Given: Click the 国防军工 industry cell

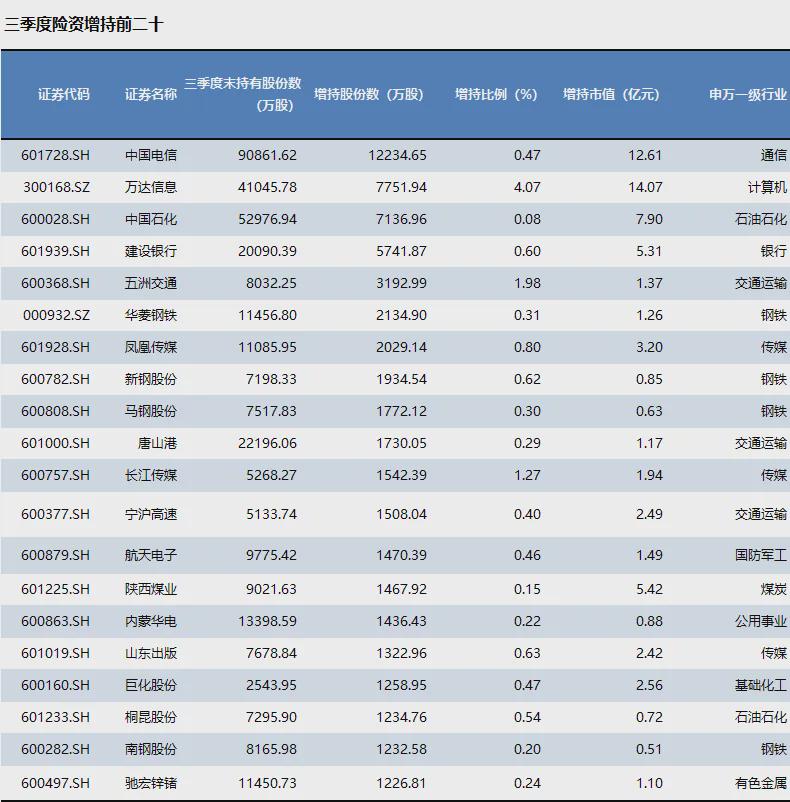Looking at the screenshot, I should [761, 555].
